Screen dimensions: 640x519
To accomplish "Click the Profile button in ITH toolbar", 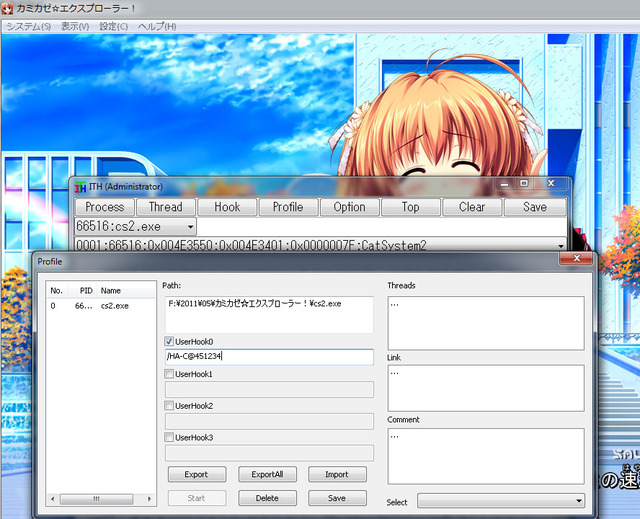I will pos(288,207).
